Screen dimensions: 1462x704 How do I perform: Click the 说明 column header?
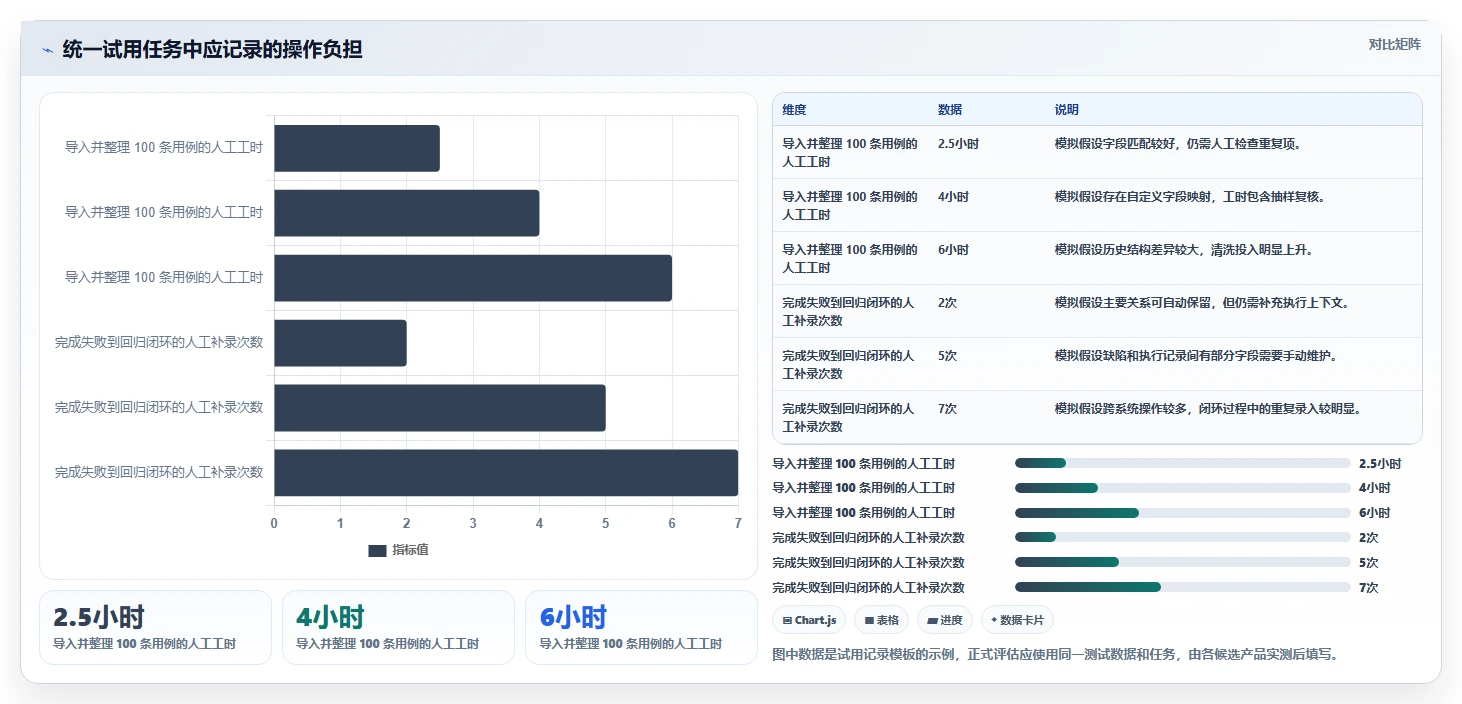pos(1067,110)
